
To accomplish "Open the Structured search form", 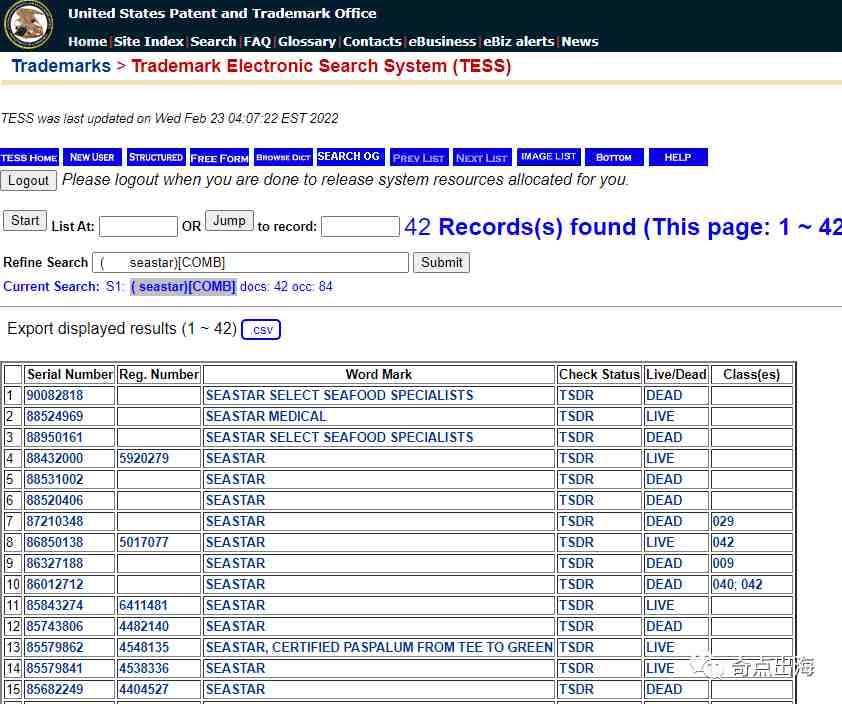I will click(156, 157).
